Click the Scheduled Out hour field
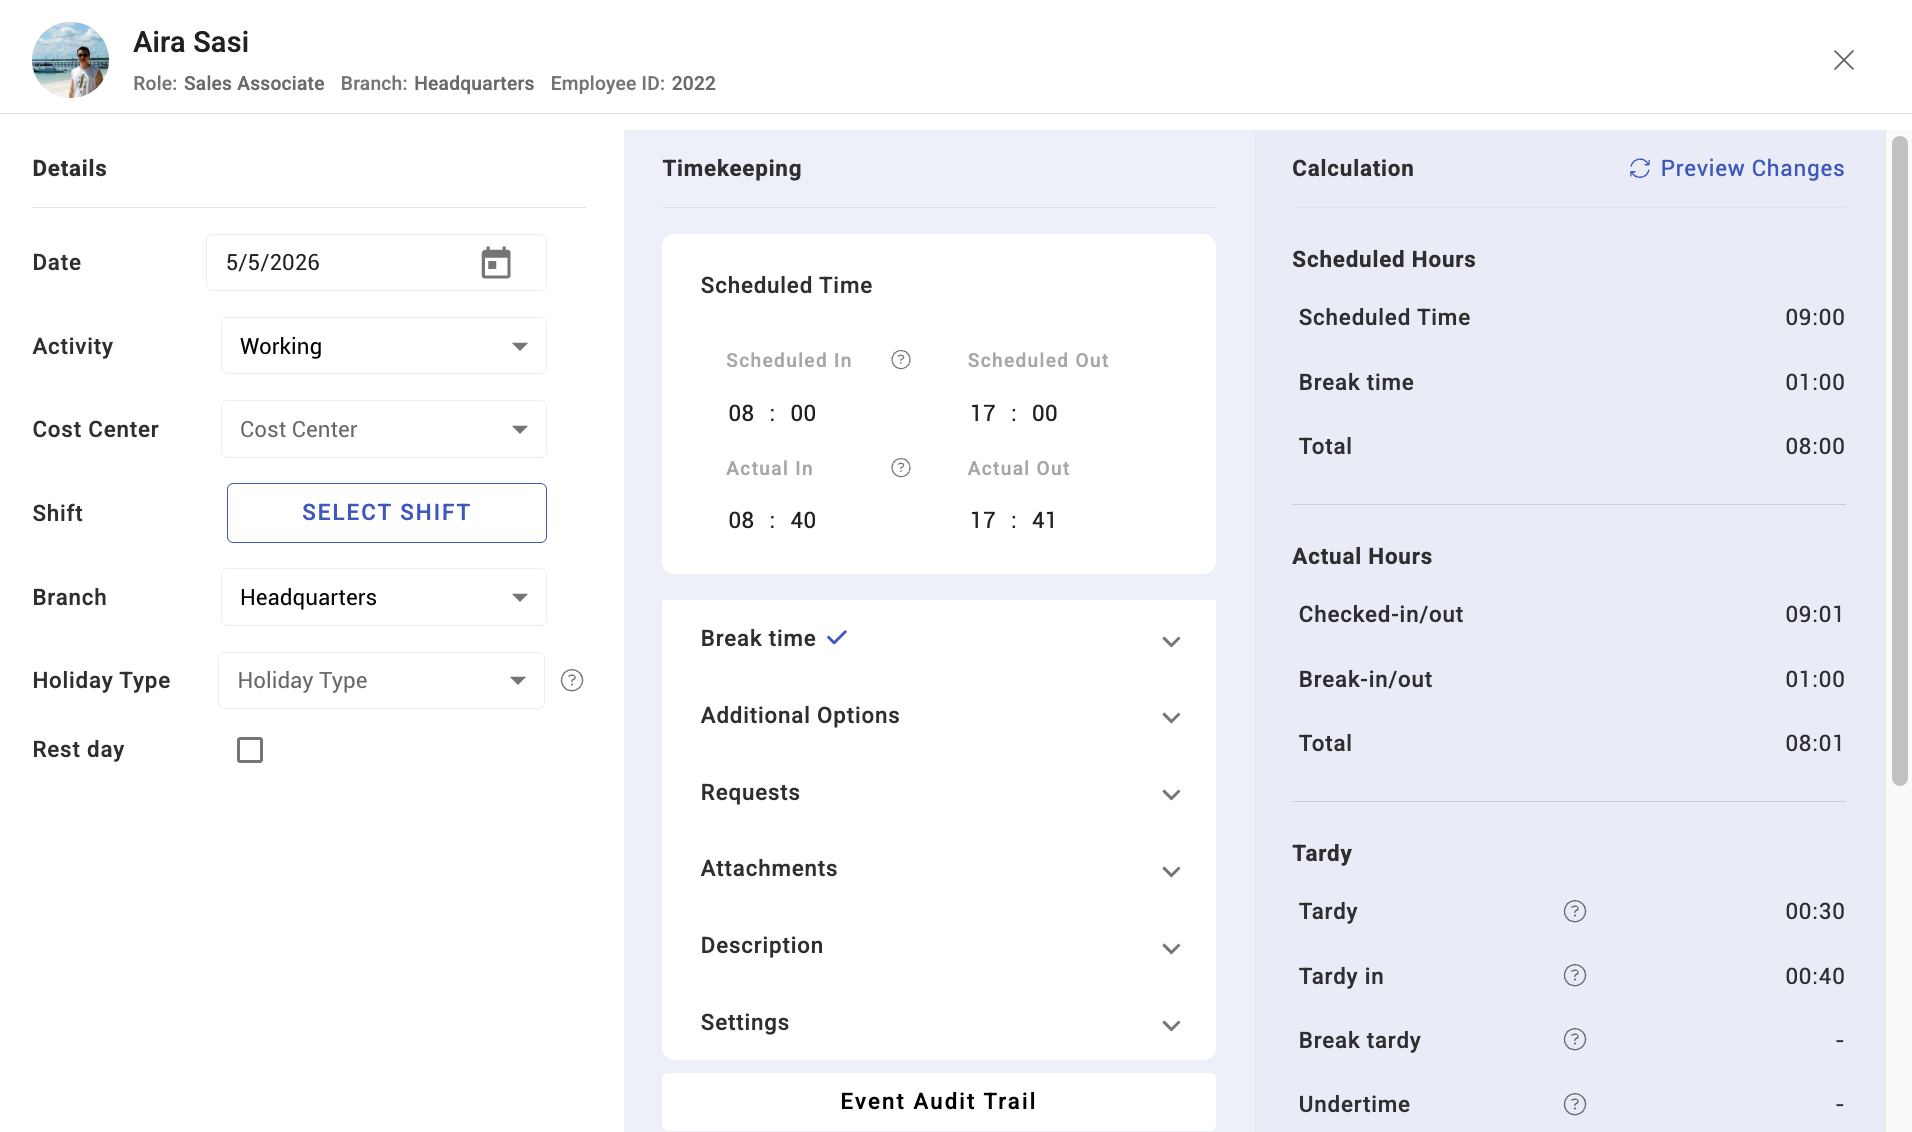The image size is (1912, 1132). pyautogui.click(x=983, y=414)
